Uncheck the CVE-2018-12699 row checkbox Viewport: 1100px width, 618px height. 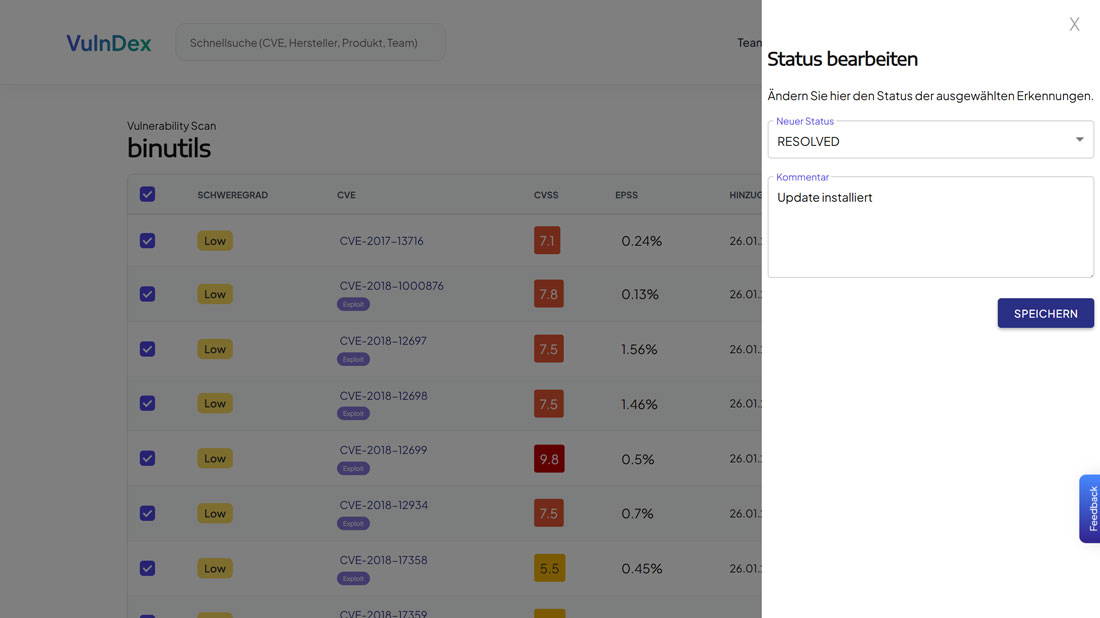(x=147, y=458)
